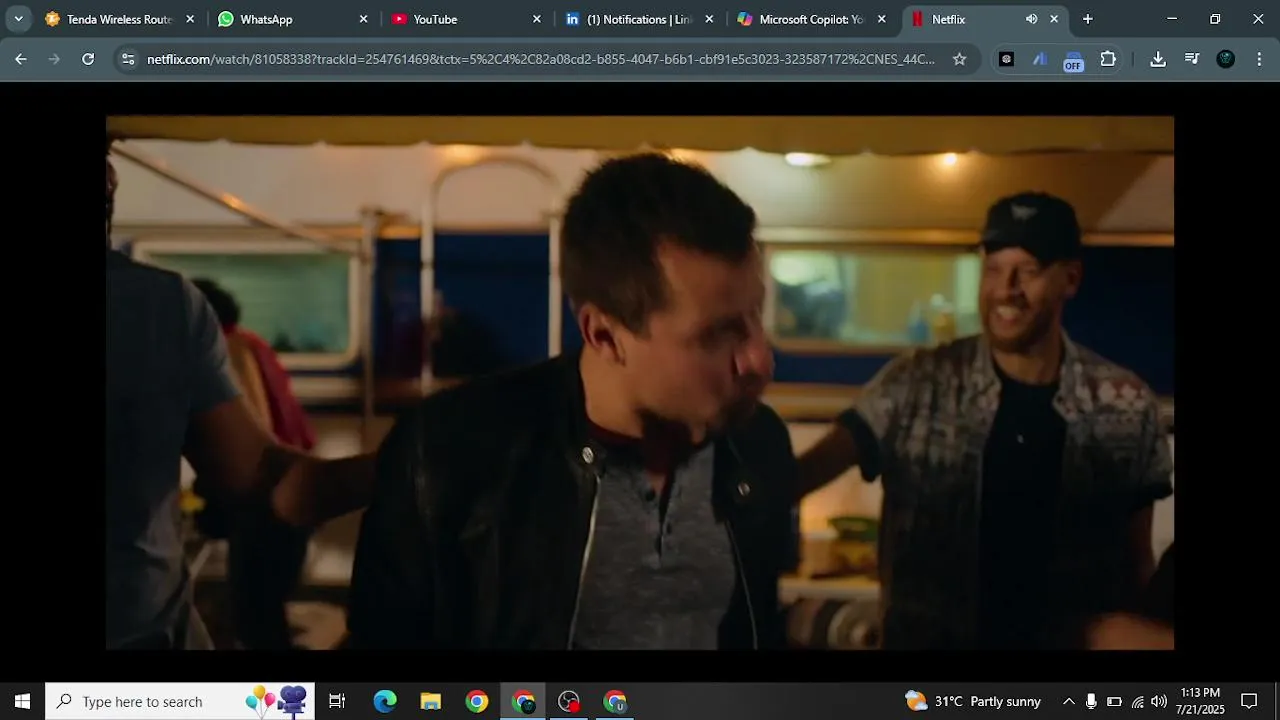Click the Type here to search box
The height and width of the screenshot is (720, 1280).
180,701
